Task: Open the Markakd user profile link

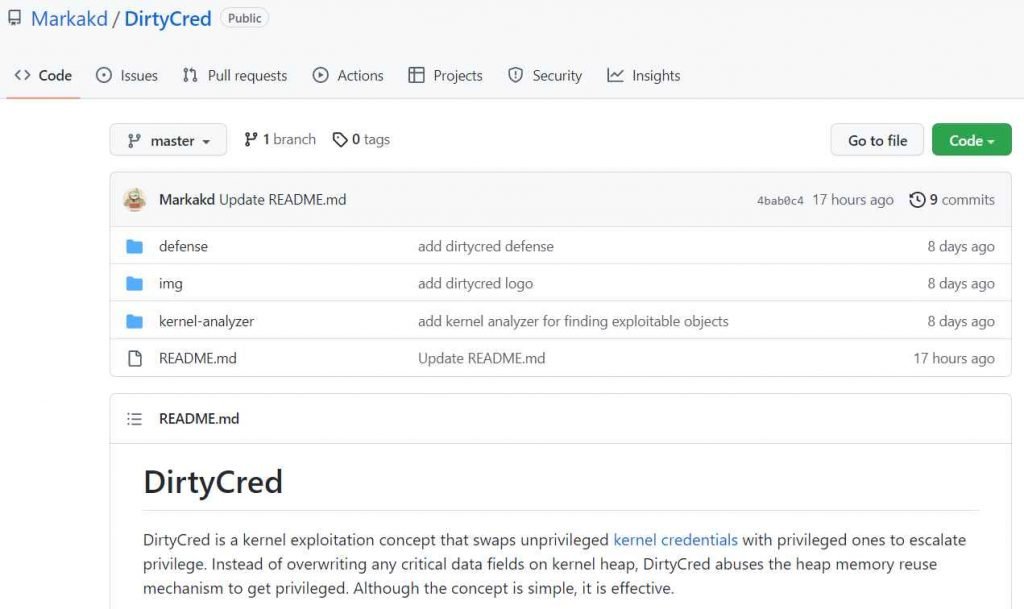Action: coord(69,18)
